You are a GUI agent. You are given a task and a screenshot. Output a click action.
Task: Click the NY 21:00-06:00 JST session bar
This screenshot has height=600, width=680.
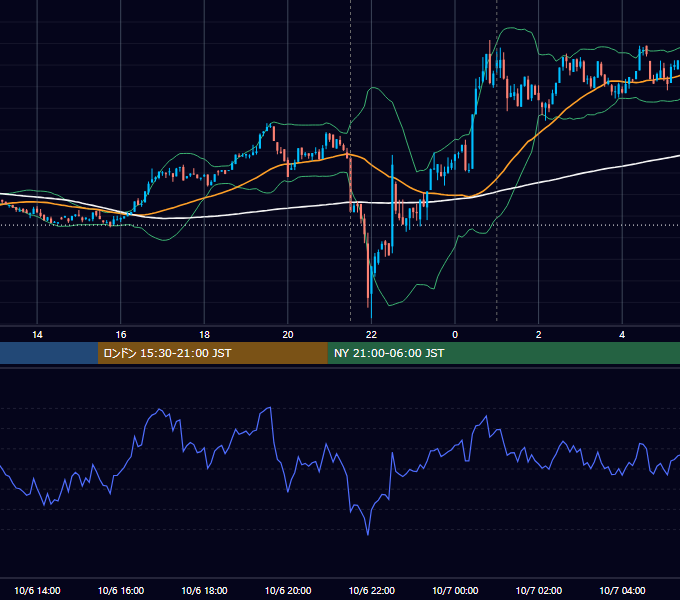[x=503, y=353]
